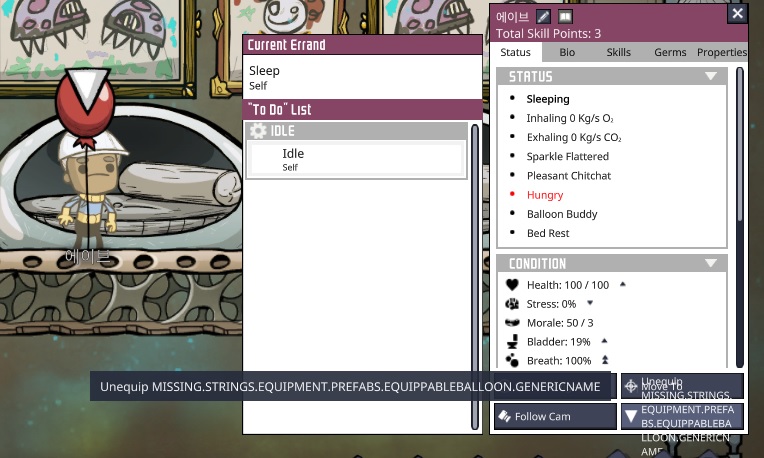This screenshot has width=764, height=458.
Task: Click the Sleep current errand entry
Action: [x=362, y=77]
